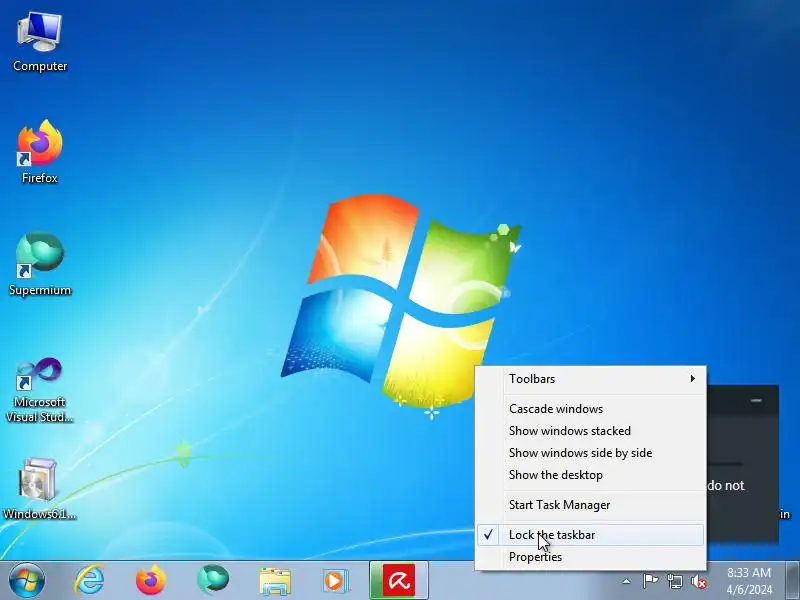Launch Internet Explorer from the taskbar
Image resolution: width=800 pixels, height=600 pixels.
tap(89, 580)
